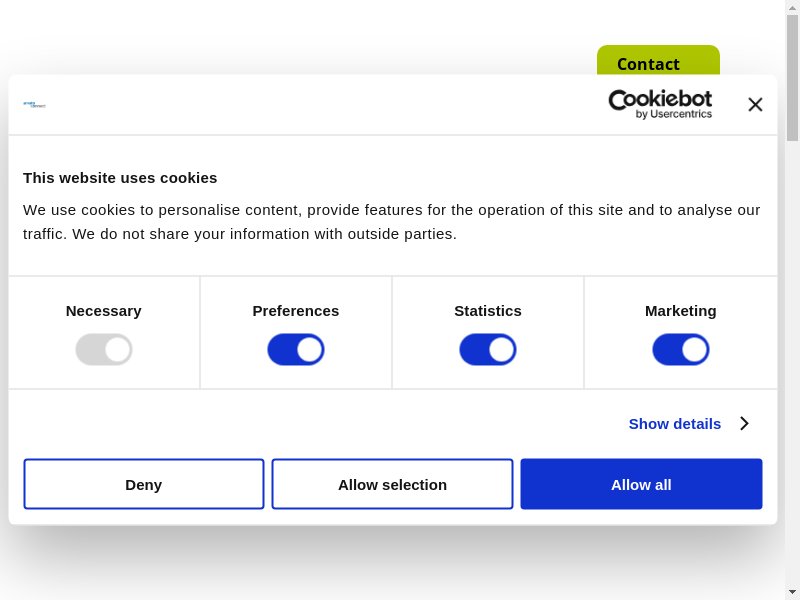Click the Cookiebot by Usercentrics logo
Screen dimensions: 800x600
coord(660,104)
